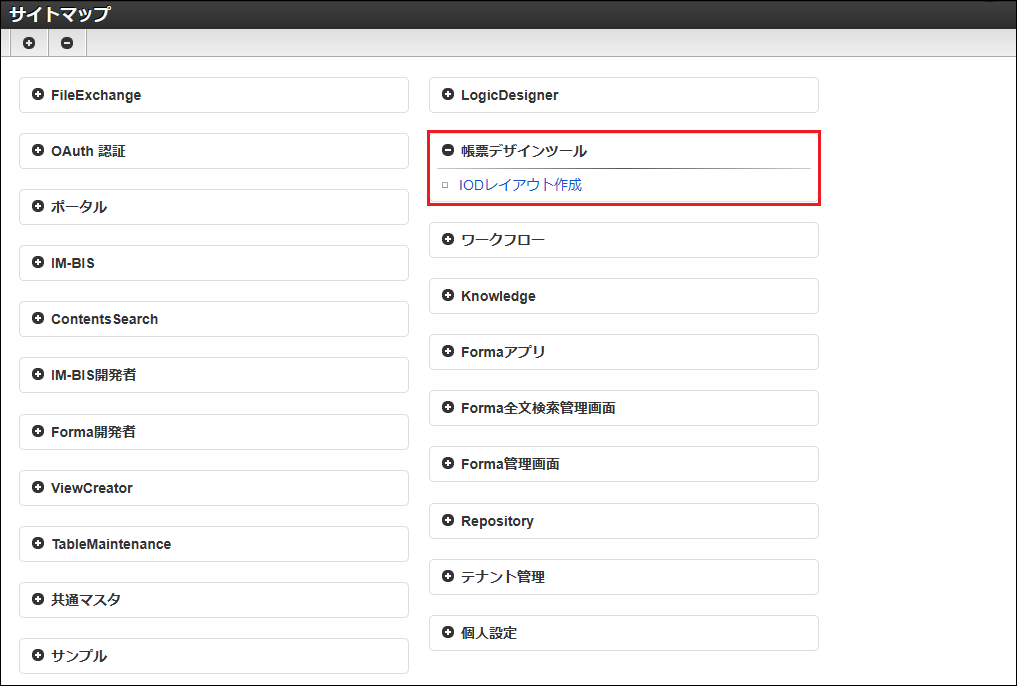Click the plus icon beside LogicDesigner
This screenshot has width=1017, height=686.
tap(448, 95)
